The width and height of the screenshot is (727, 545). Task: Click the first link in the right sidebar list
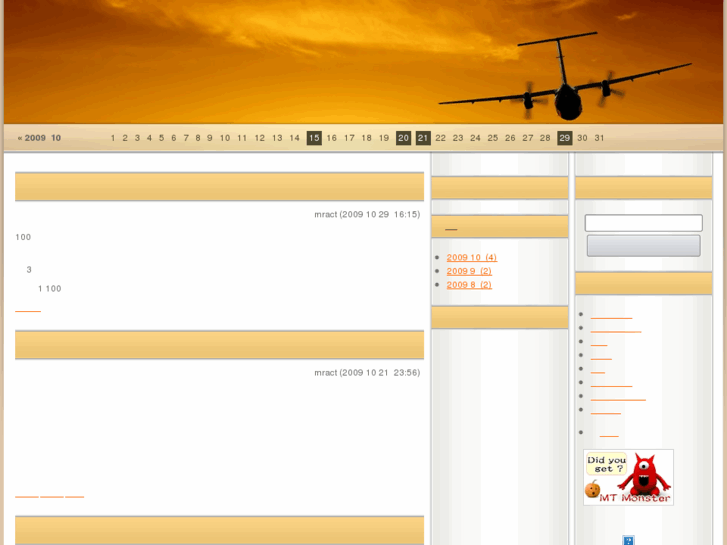[x=611, y=315]
